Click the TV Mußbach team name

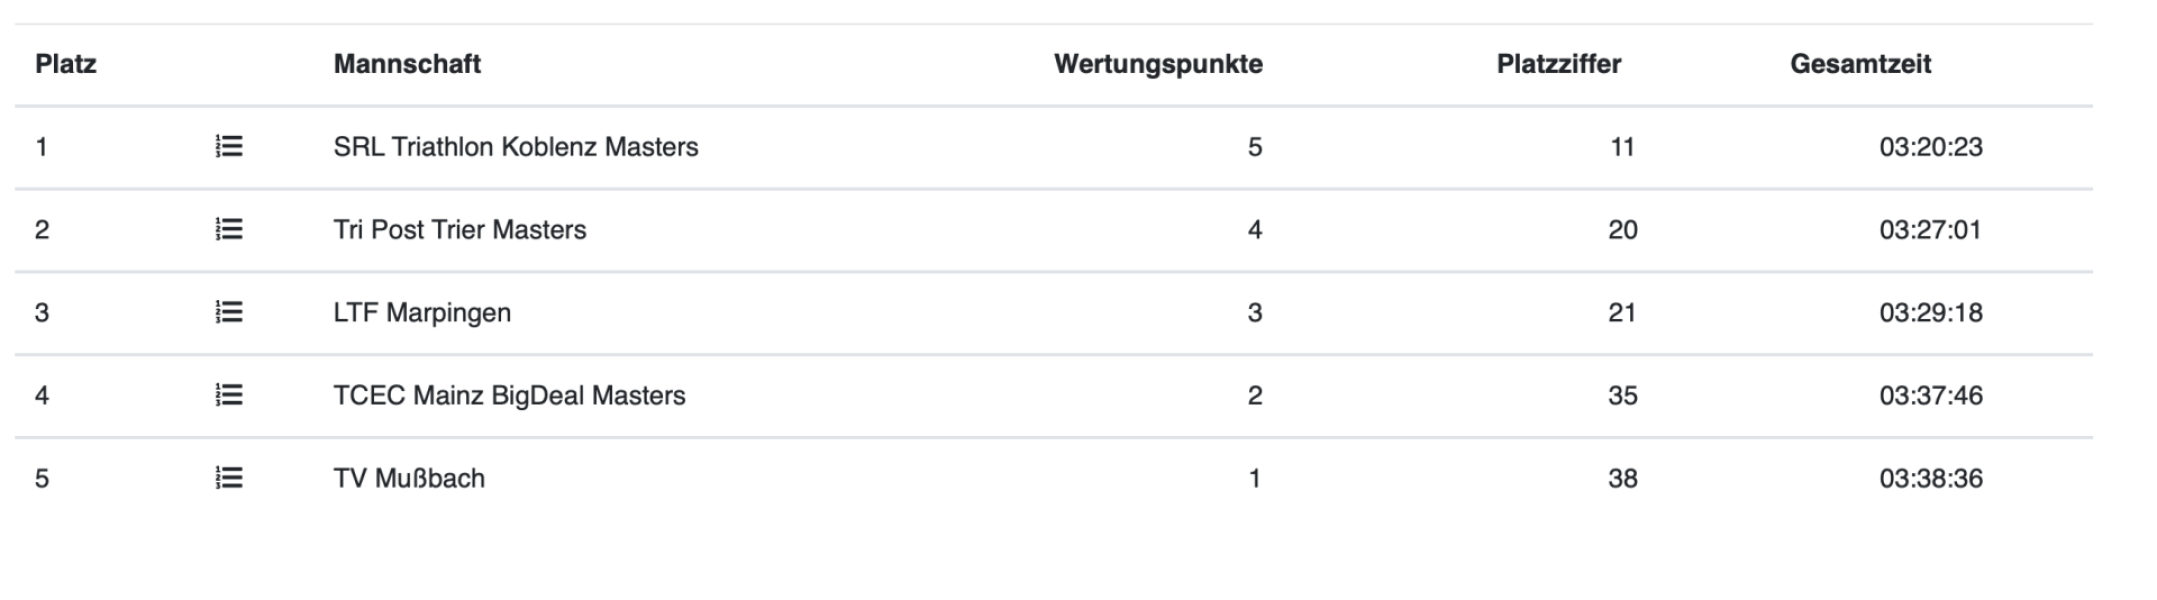(409, 479)
